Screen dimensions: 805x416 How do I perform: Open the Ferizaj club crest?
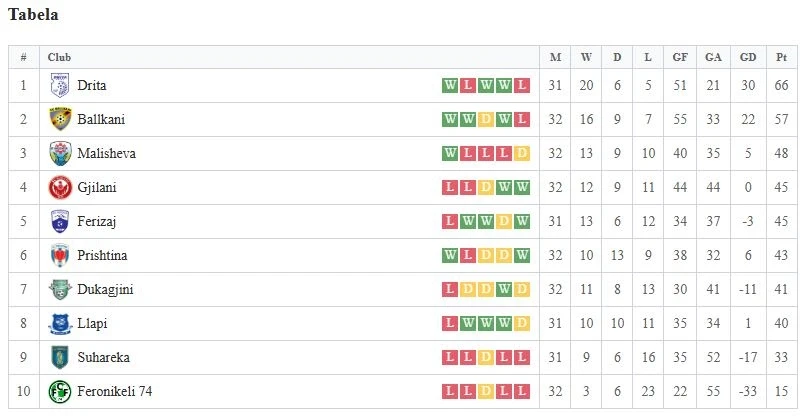(60, 221)
